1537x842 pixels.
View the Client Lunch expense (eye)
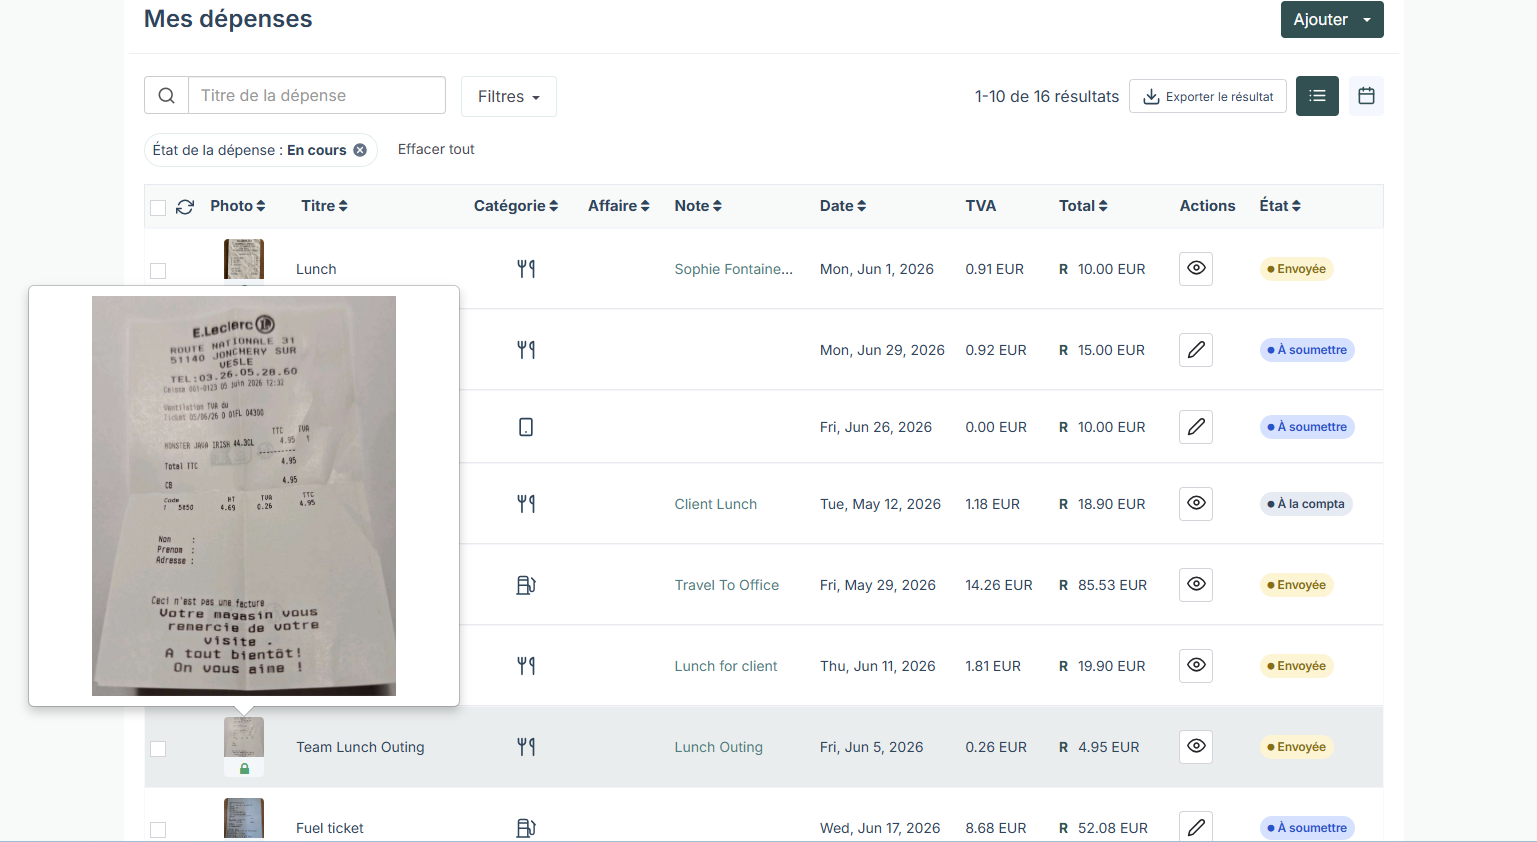[1196, 504]
